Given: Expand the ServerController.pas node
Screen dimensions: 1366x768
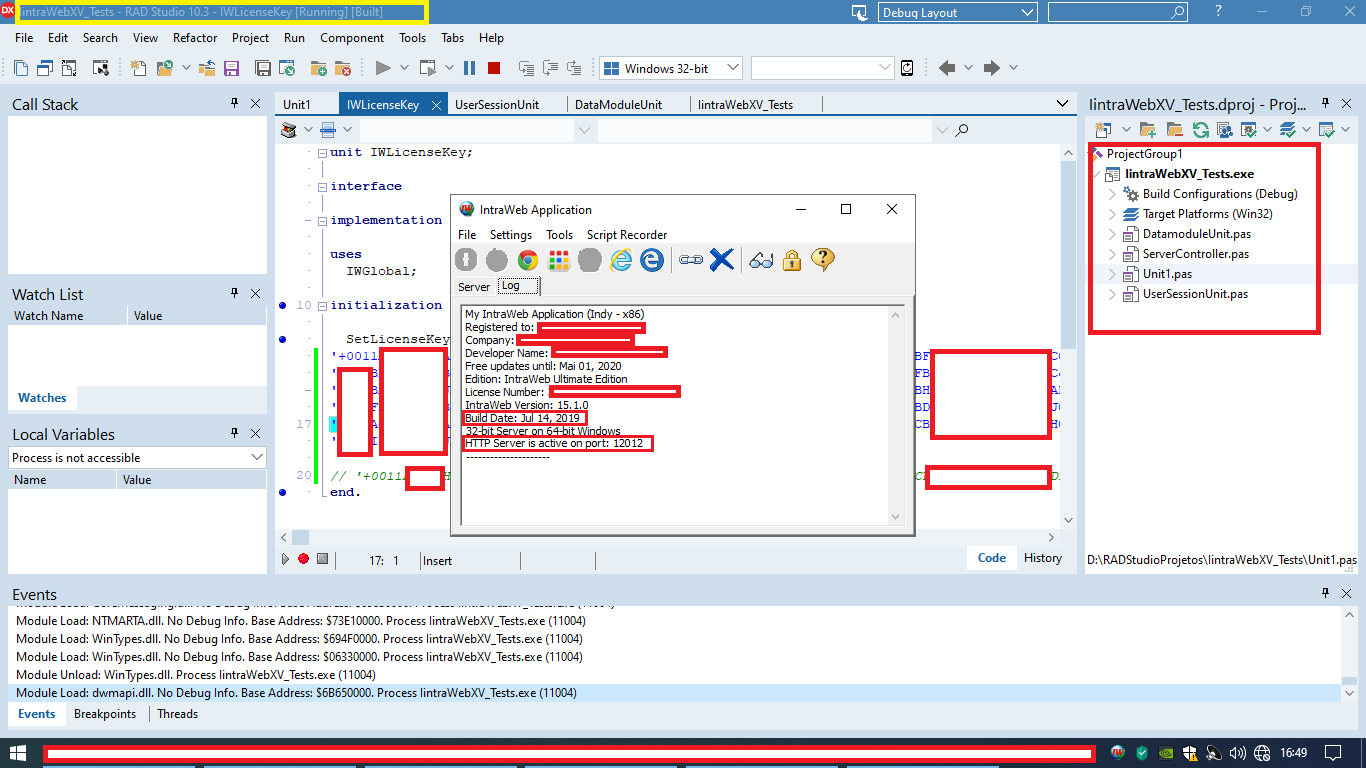Looking at the screenshot, I should [1112, 254].
